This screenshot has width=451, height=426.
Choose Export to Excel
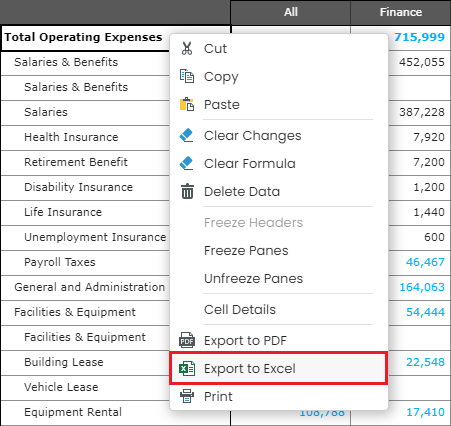(x=279, y=368)
